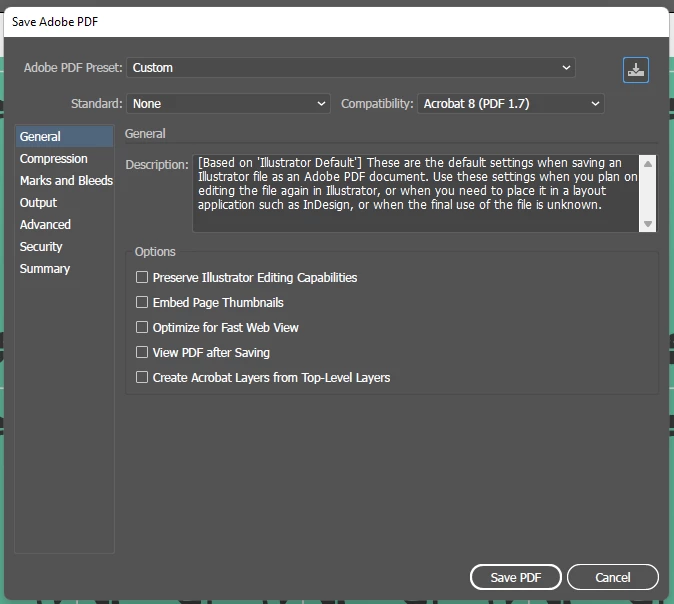Click the description scrollbar down arrow
The height and width of the screenshot is (604, 674).
[x=648, y=224]
